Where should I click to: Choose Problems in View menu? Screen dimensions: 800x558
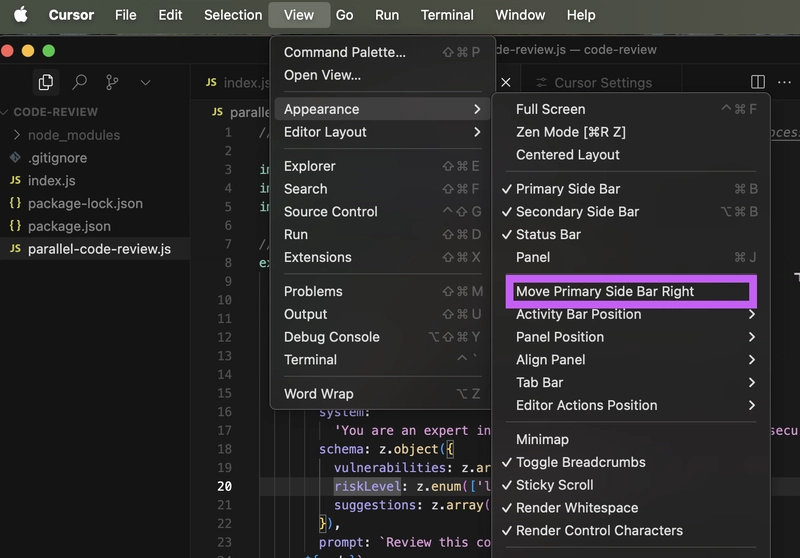(x=382, y=291)
